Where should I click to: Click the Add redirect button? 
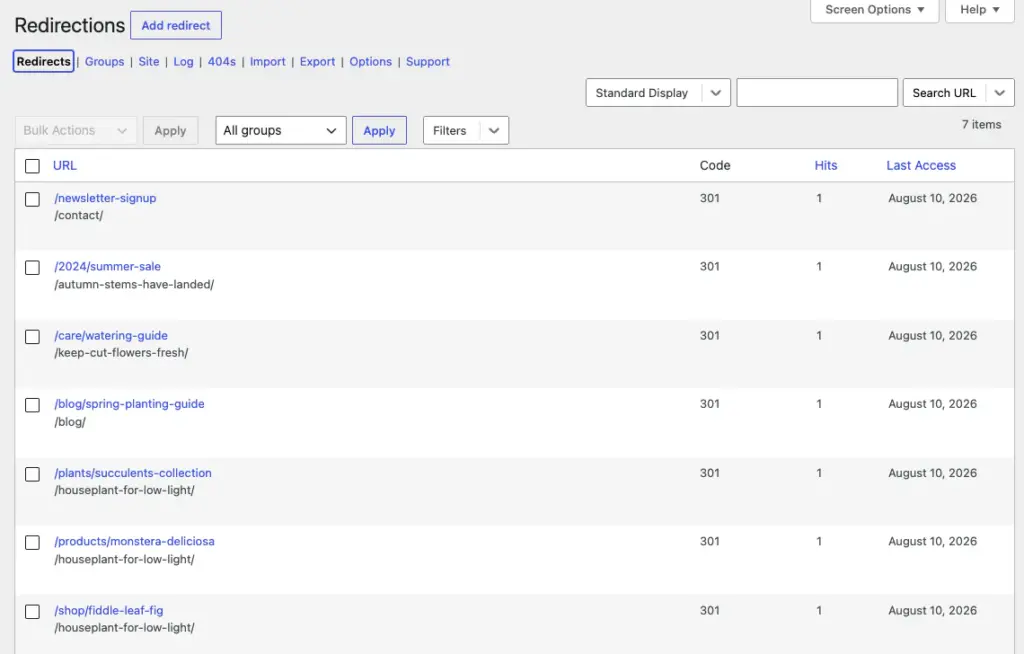(x=176, y=25)
